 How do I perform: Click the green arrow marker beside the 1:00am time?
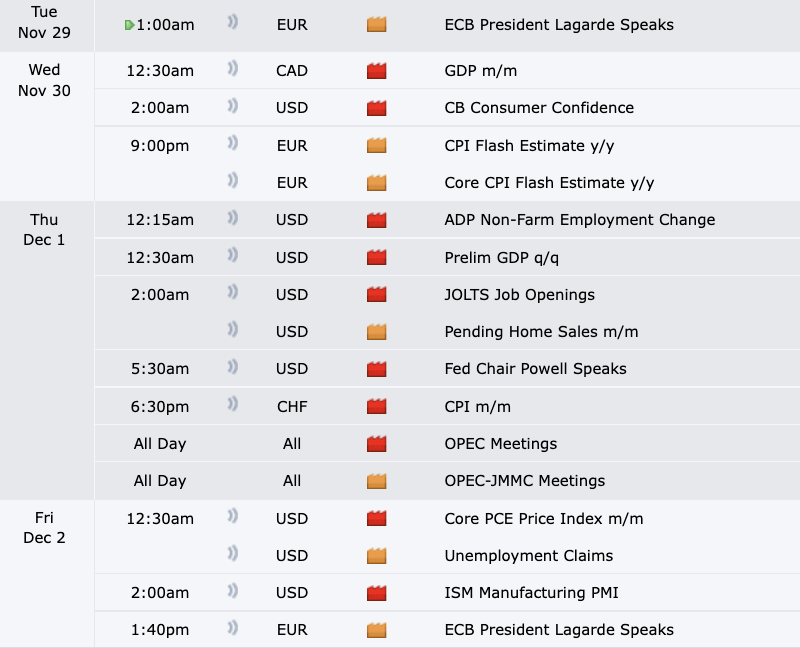tap(130, 24)
